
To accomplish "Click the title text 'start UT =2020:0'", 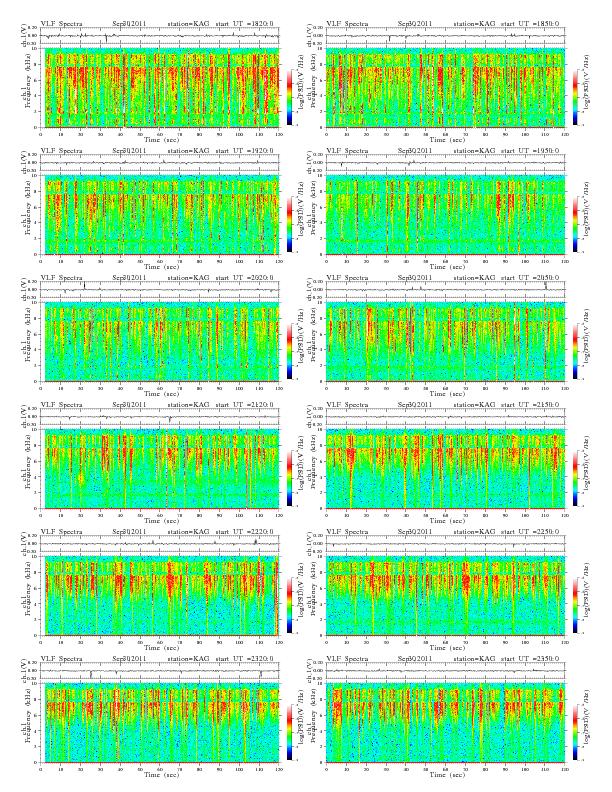I will pyautogui.click(x=245, y=278).
